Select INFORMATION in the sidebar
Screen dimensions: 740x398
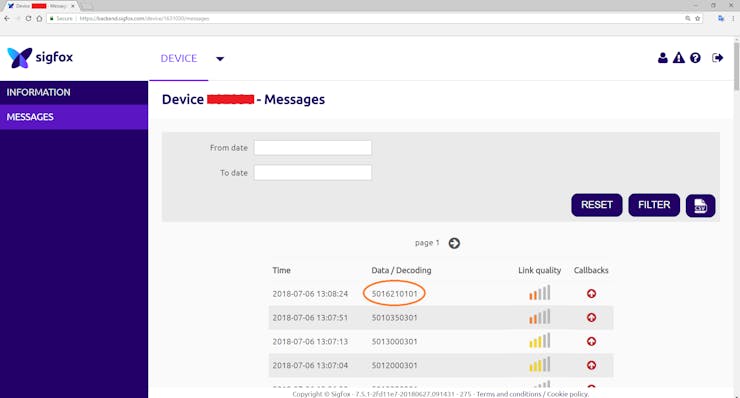pyautogui.click(x=74, y=93)
